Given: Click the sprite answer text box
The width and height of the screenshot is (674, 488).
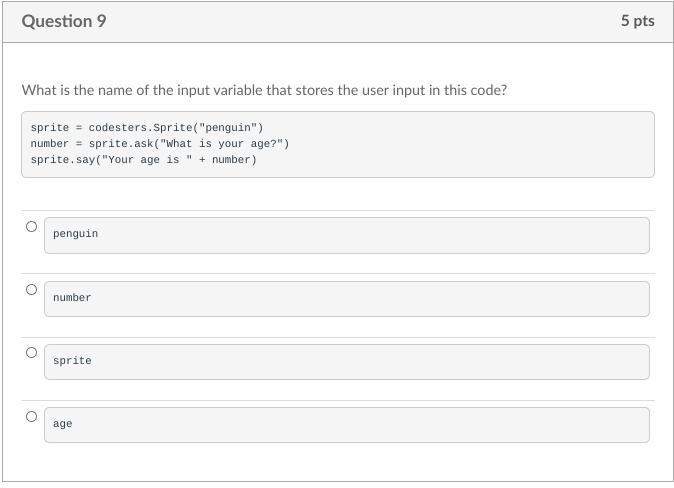Looking at the screenshot, I should [x=346, y=361].
